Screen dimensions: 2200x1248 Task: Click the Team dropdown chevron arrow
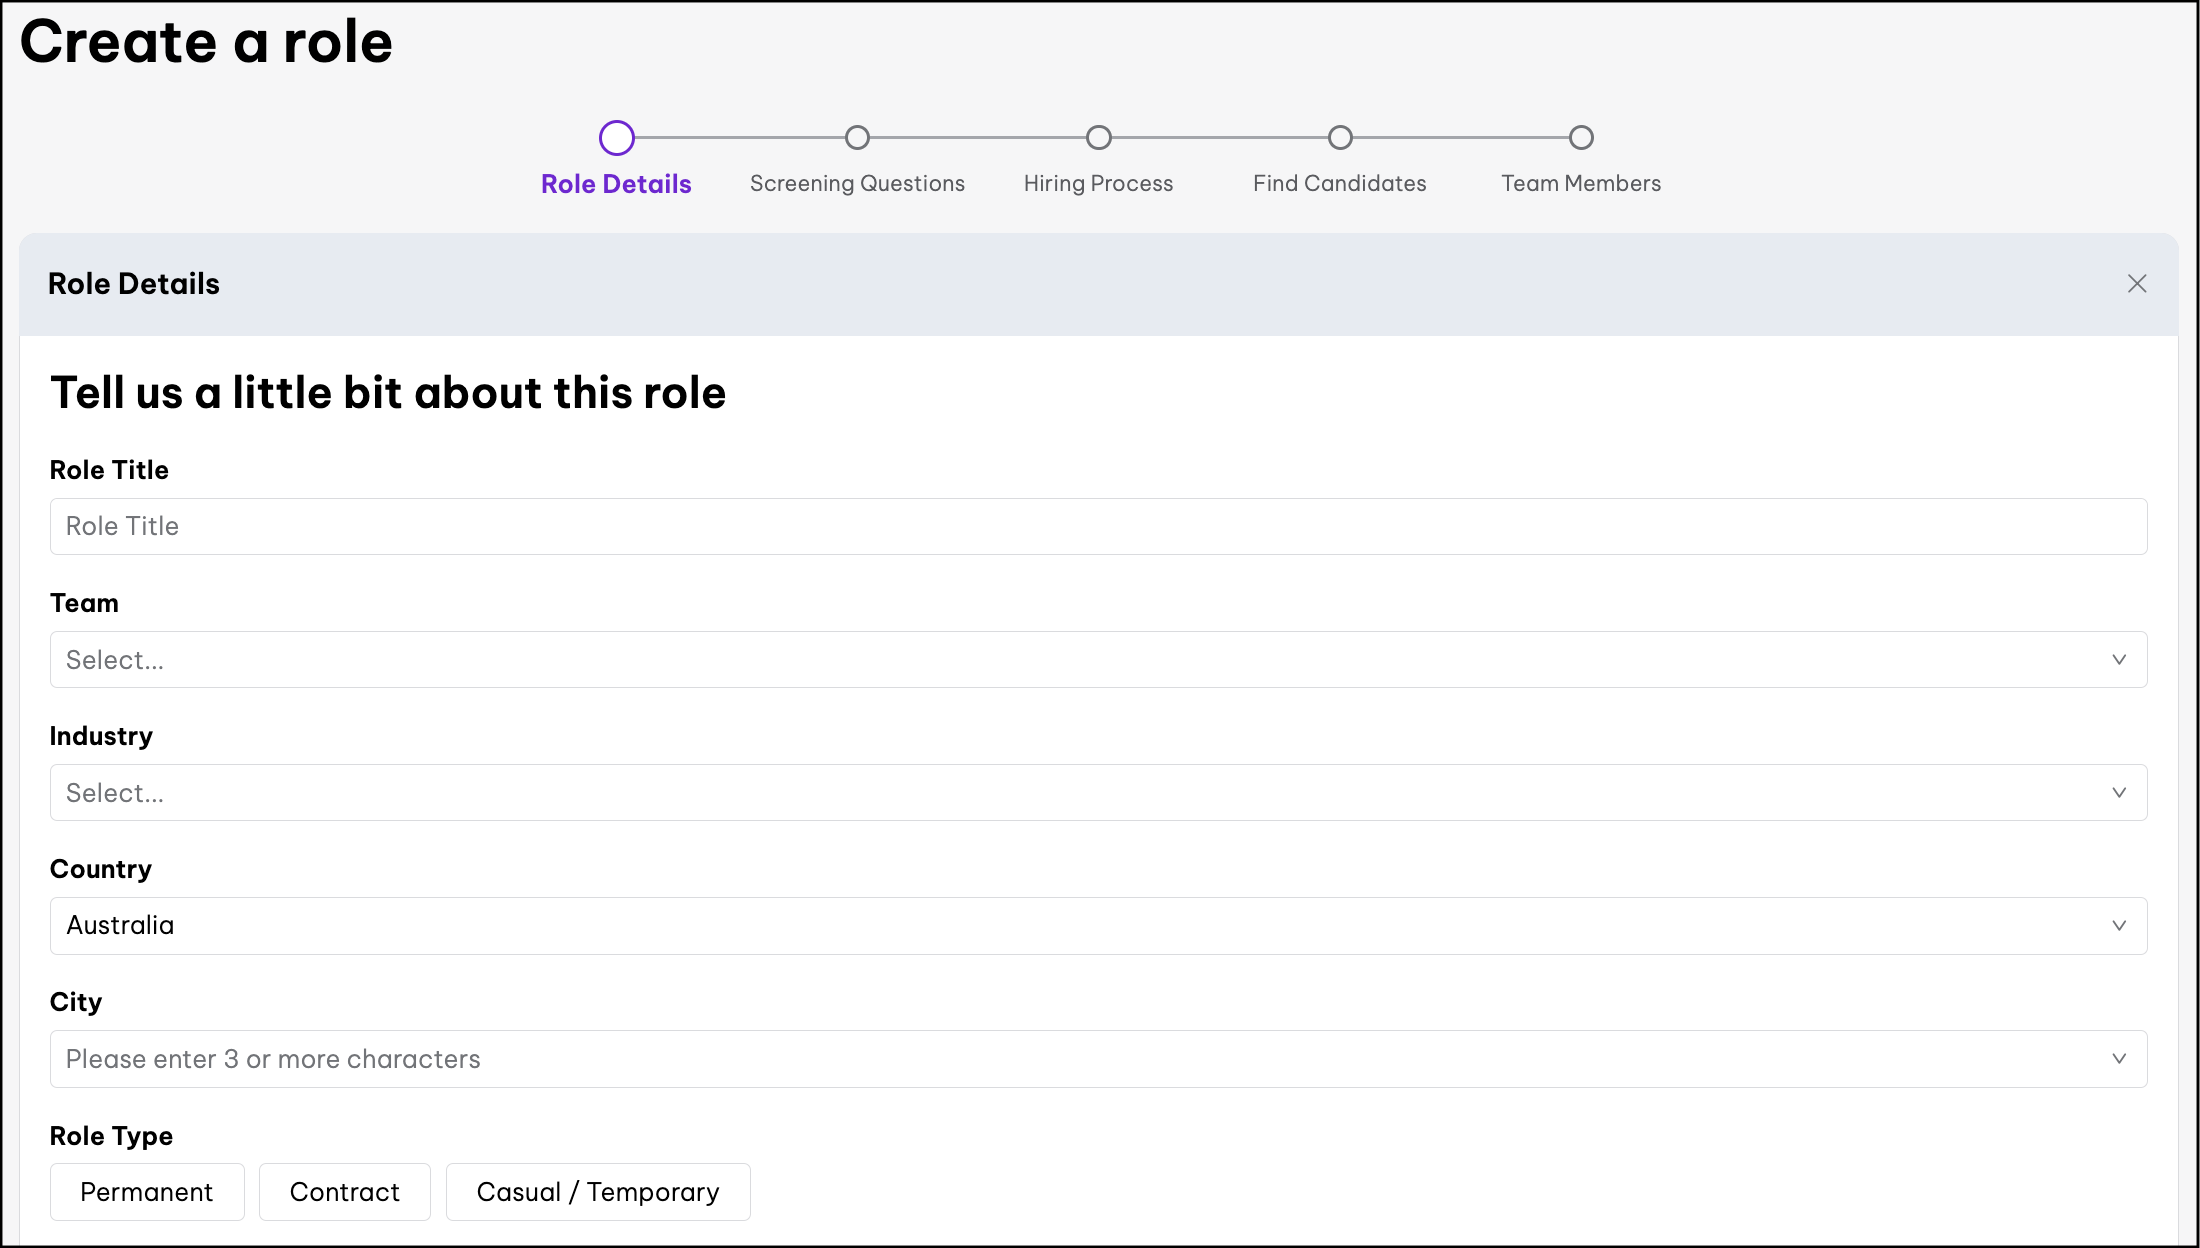[2118, 660]
